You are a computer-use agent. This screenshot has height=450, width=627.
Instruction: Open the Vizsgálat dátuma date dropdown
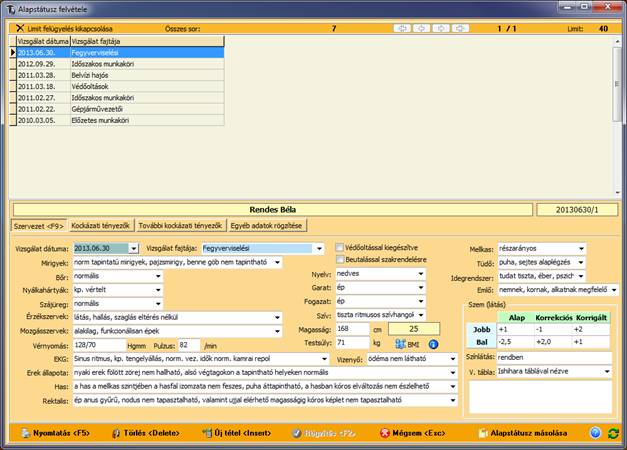pos(134,248)
